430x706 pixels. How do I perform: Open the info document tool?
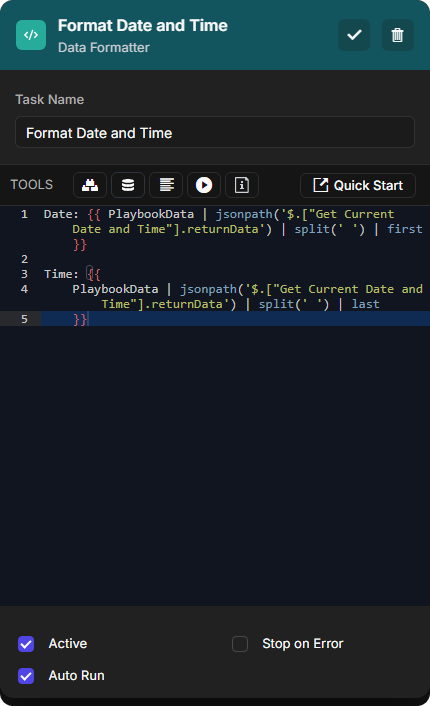point(242,185)
